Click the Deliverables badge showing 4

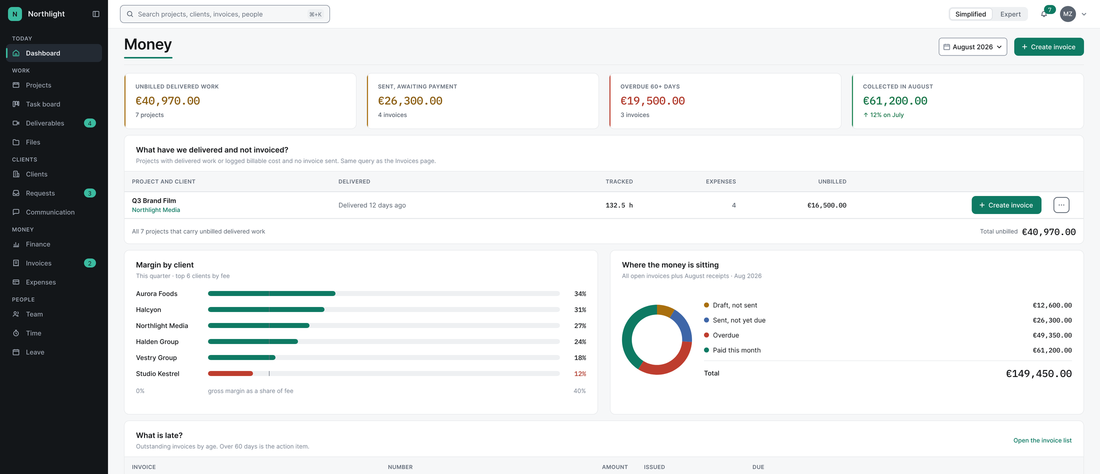click(90, 123)
